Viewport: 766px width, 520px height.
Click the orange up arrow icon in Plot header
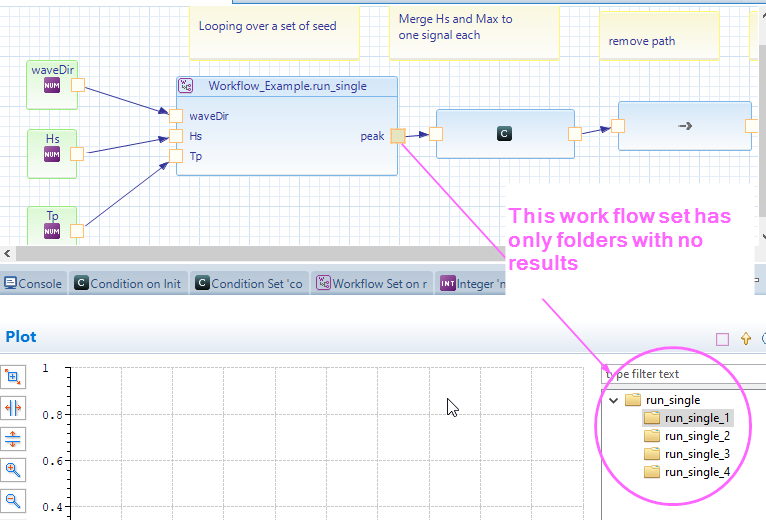click(x=745, y=339)
